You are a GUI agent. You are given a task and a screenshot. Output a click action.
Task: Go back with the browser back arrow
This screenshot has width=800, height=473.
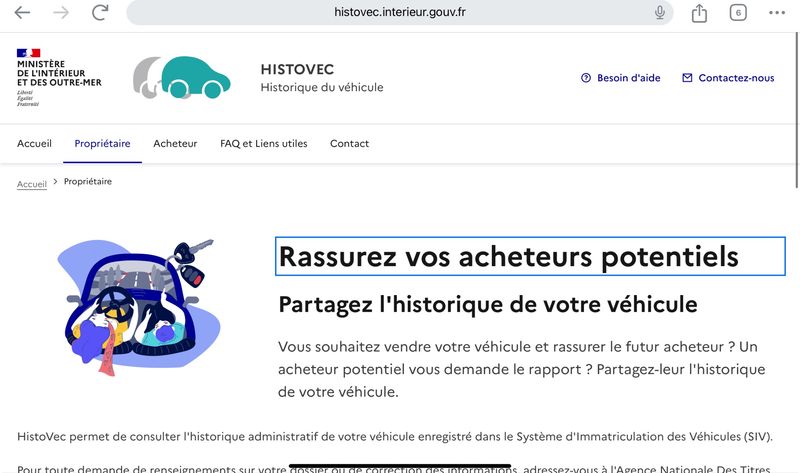tap(22, 13)
